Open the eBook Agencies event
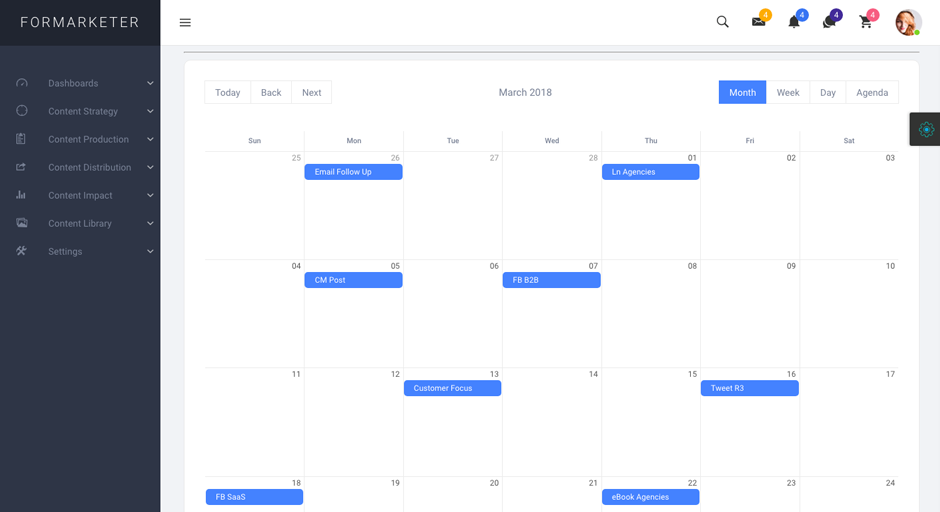Image resolution: width=940 pixels, height=512 pixels. tap(650, 497)
